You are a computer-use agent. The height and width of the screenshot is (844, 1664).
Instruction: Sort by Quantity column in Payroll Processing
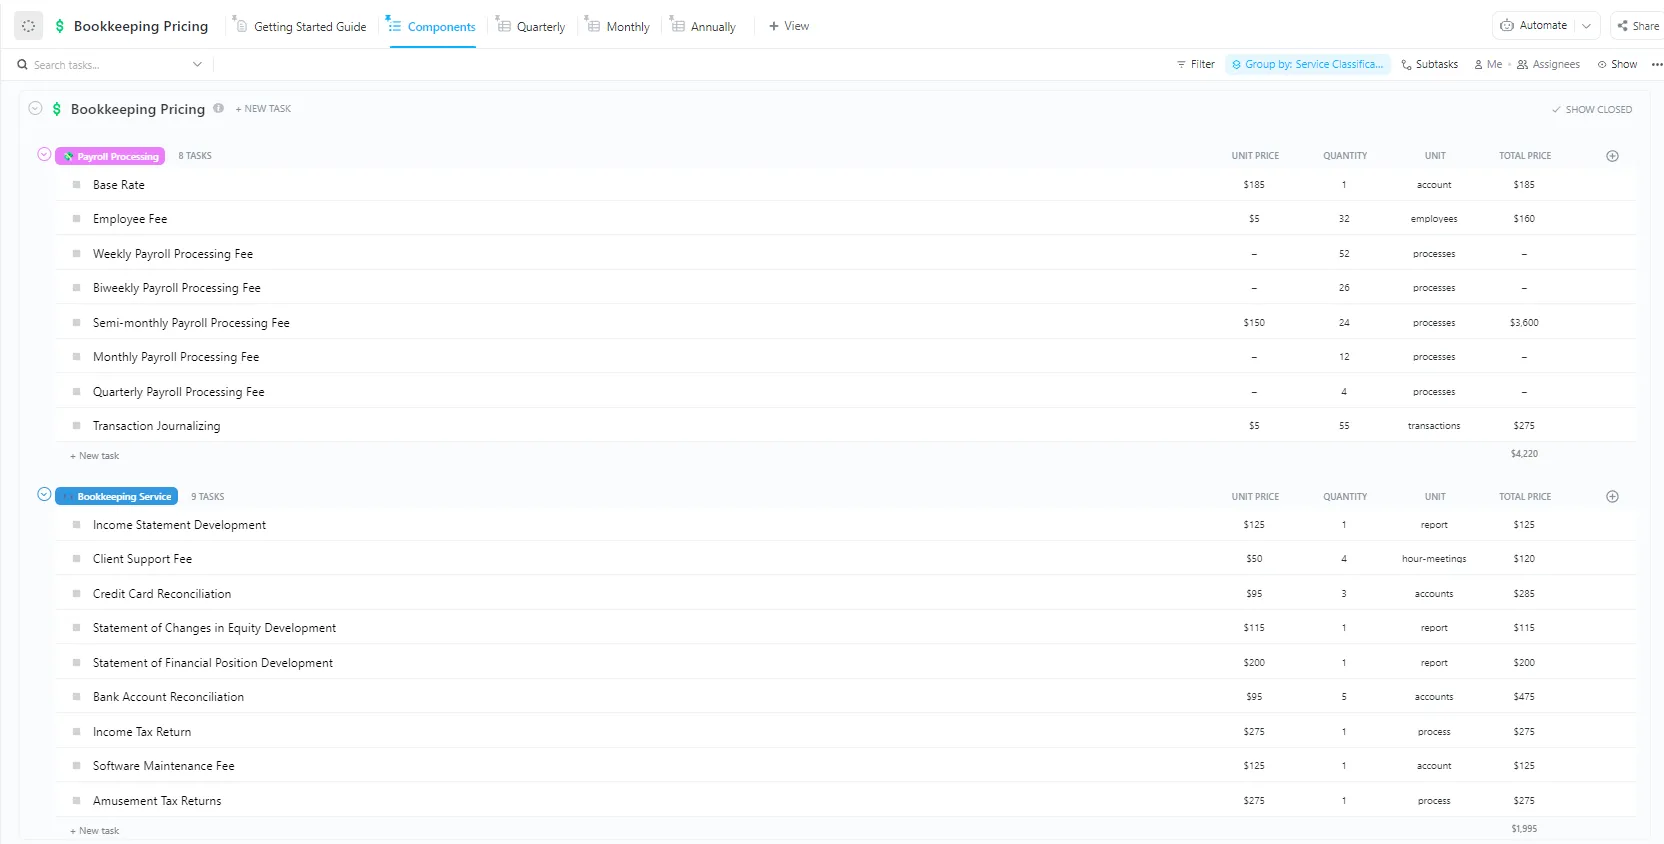coord(1345,156)
